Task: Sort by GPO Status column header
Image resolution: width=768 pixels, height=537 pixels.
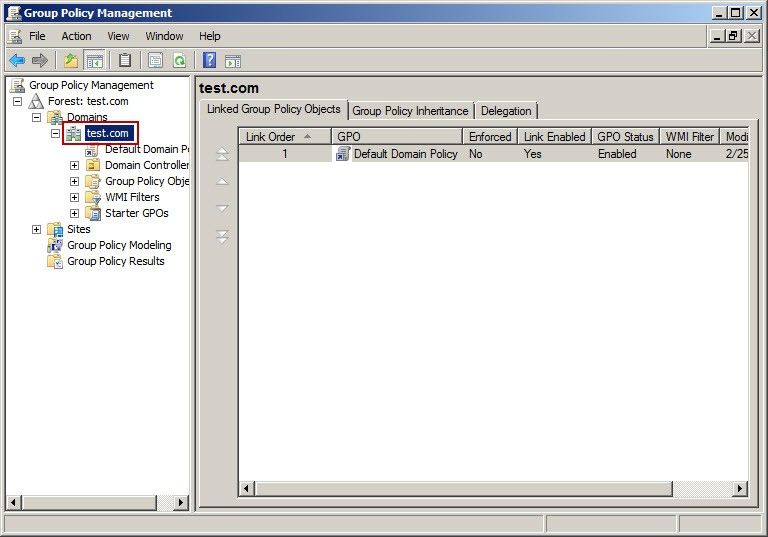Action: click(625, 137)
